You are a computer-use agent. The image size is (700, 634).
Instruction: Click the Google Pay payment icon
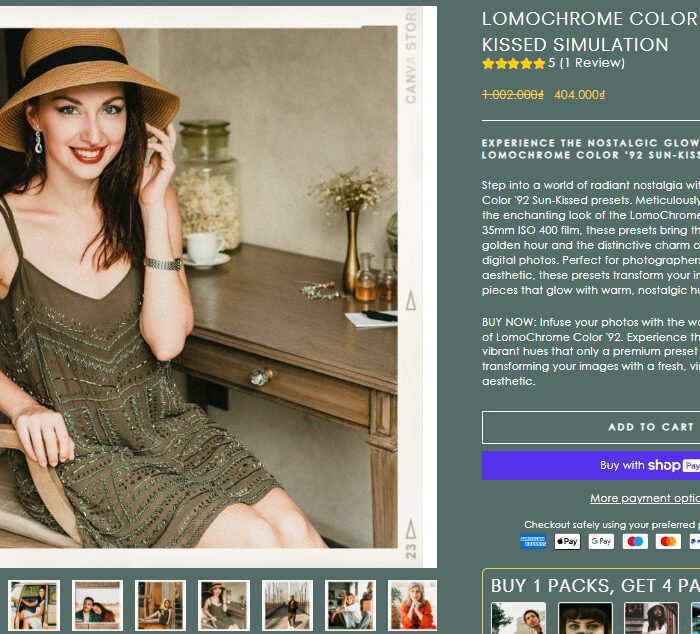tap(601, 542)
